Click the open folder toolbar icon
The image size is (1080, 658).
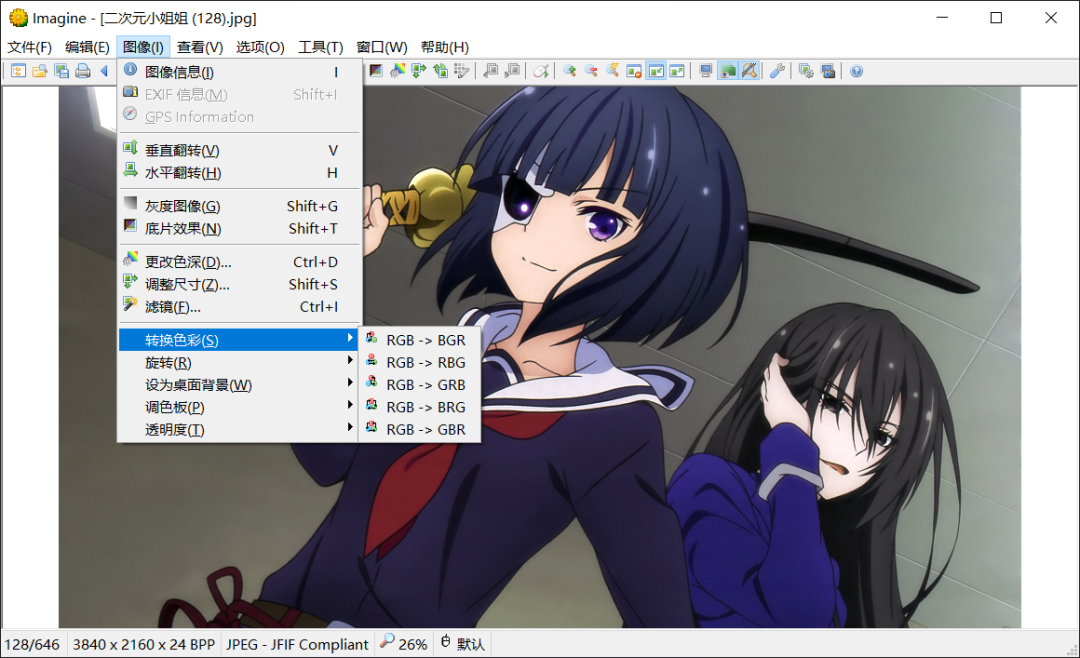40,71
